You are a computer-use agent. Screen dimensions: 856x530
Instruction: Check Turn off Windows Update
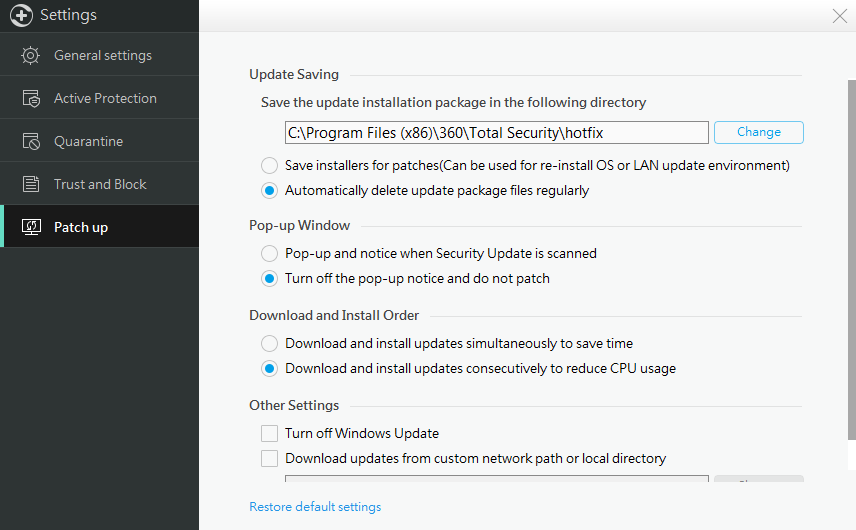pos(269,433)
